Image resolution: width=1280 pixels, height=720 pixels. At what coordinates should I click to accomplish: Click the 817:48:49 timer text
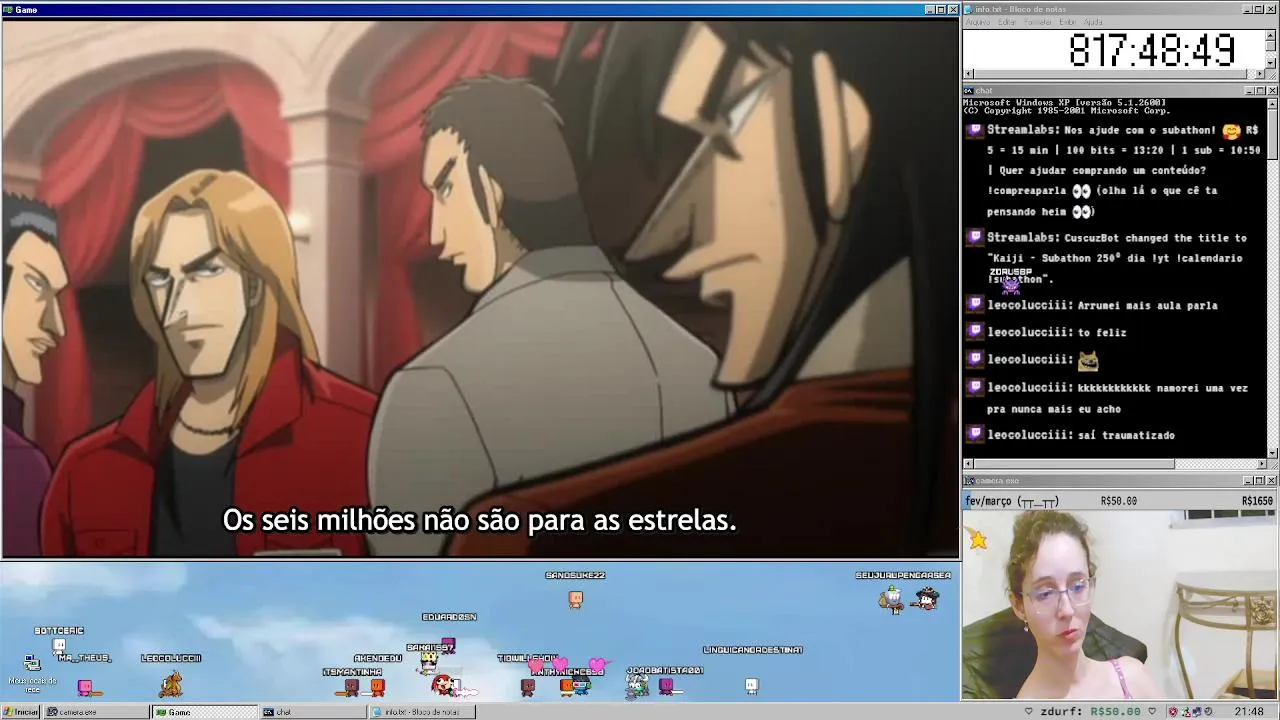click(1152, 50)
